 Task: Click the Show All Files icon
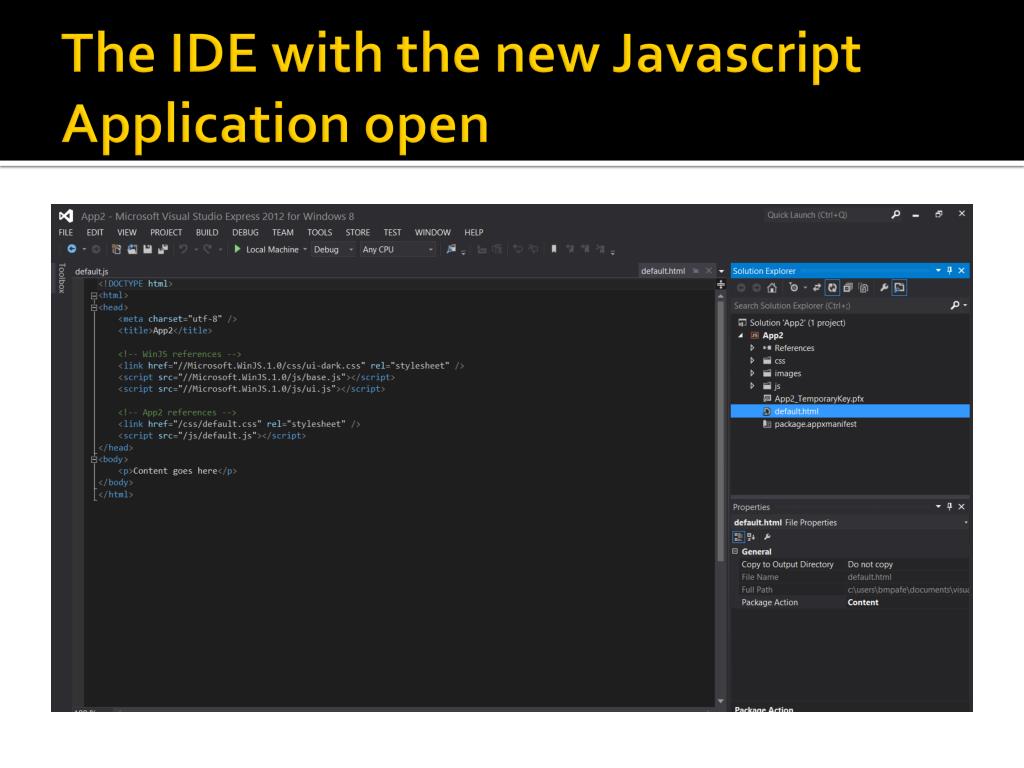[863, 288]
